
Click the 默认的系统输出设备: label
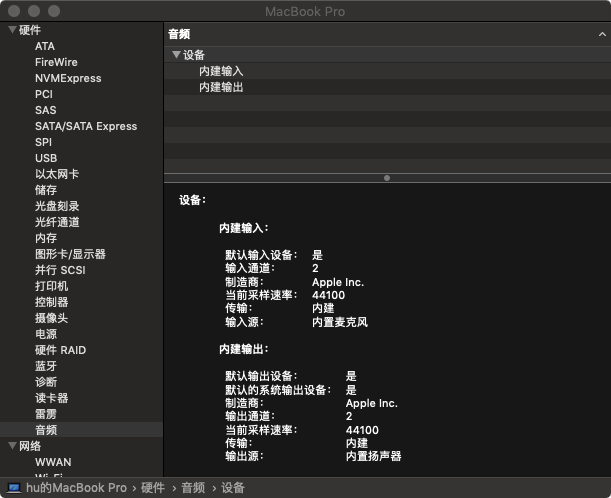tap(278, 390)
